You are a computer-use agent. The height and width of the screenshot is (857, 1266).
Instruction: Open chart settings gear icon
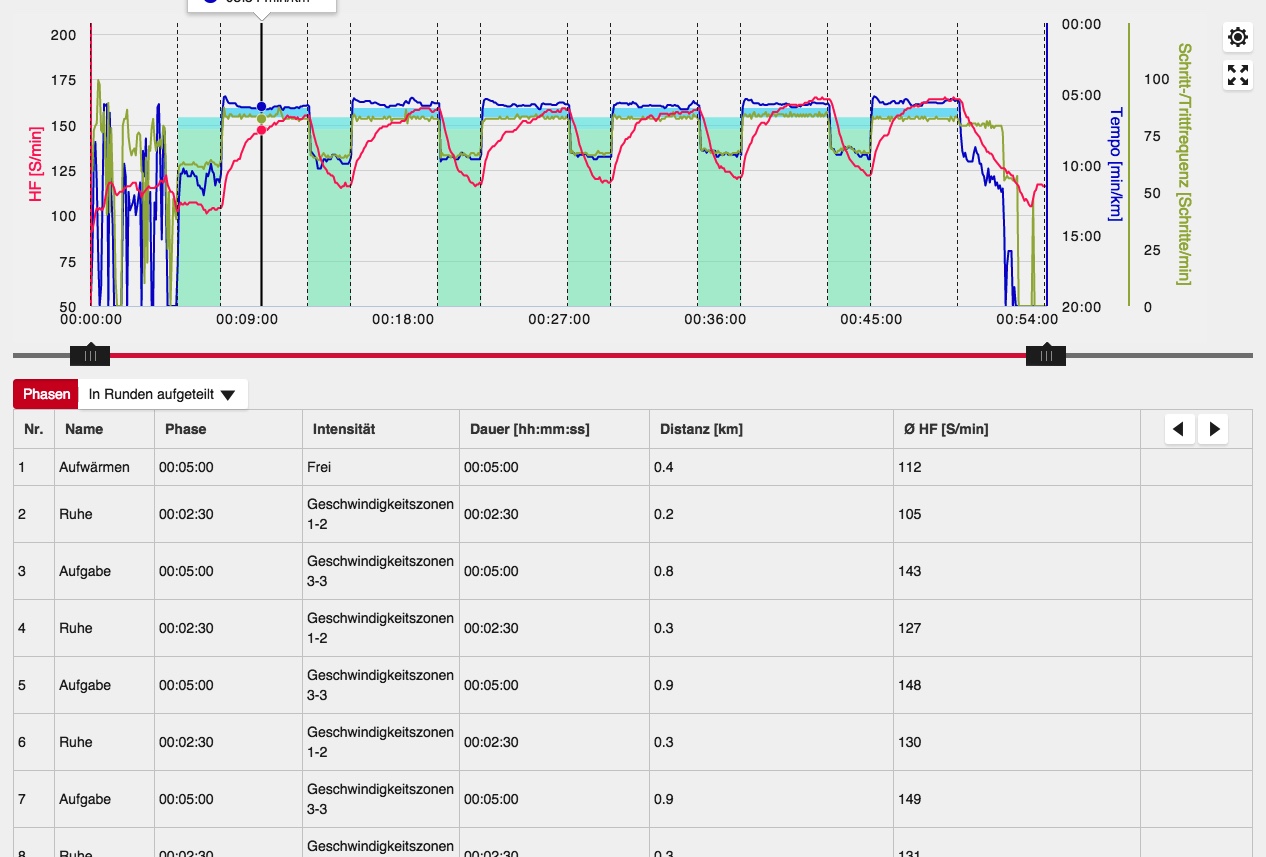[1238, 38]
